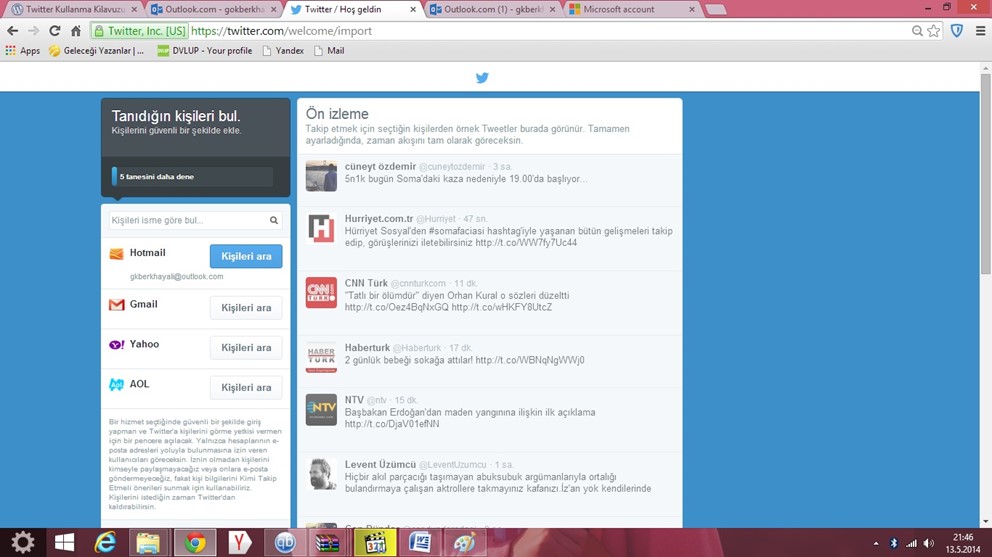Switch to the Outlook.com - gokberkha tab
The image size is (992, 557).
tap(215, 9)
